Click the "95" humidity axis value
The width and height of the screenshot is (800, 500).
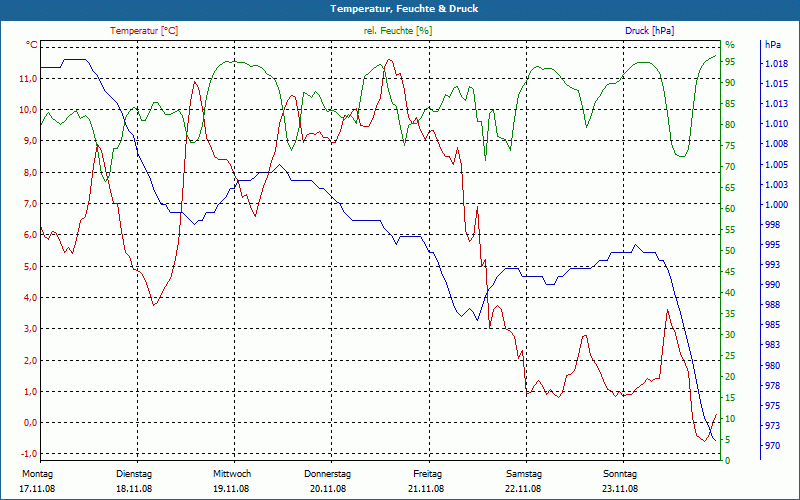[x=730, y=62]
